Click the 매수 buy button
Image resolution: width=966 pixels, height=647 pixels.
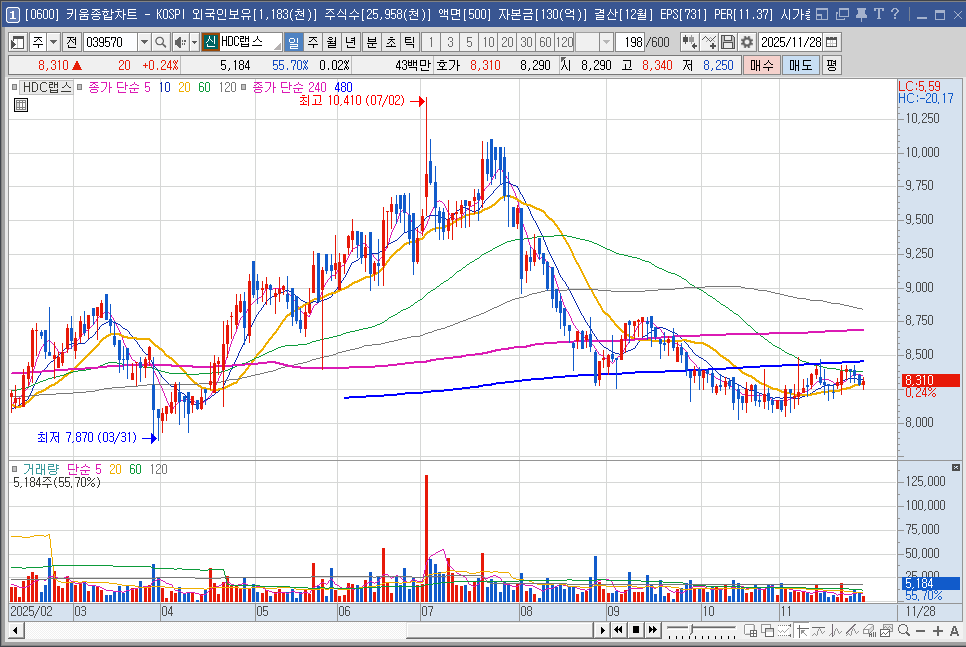coord(761,65)
